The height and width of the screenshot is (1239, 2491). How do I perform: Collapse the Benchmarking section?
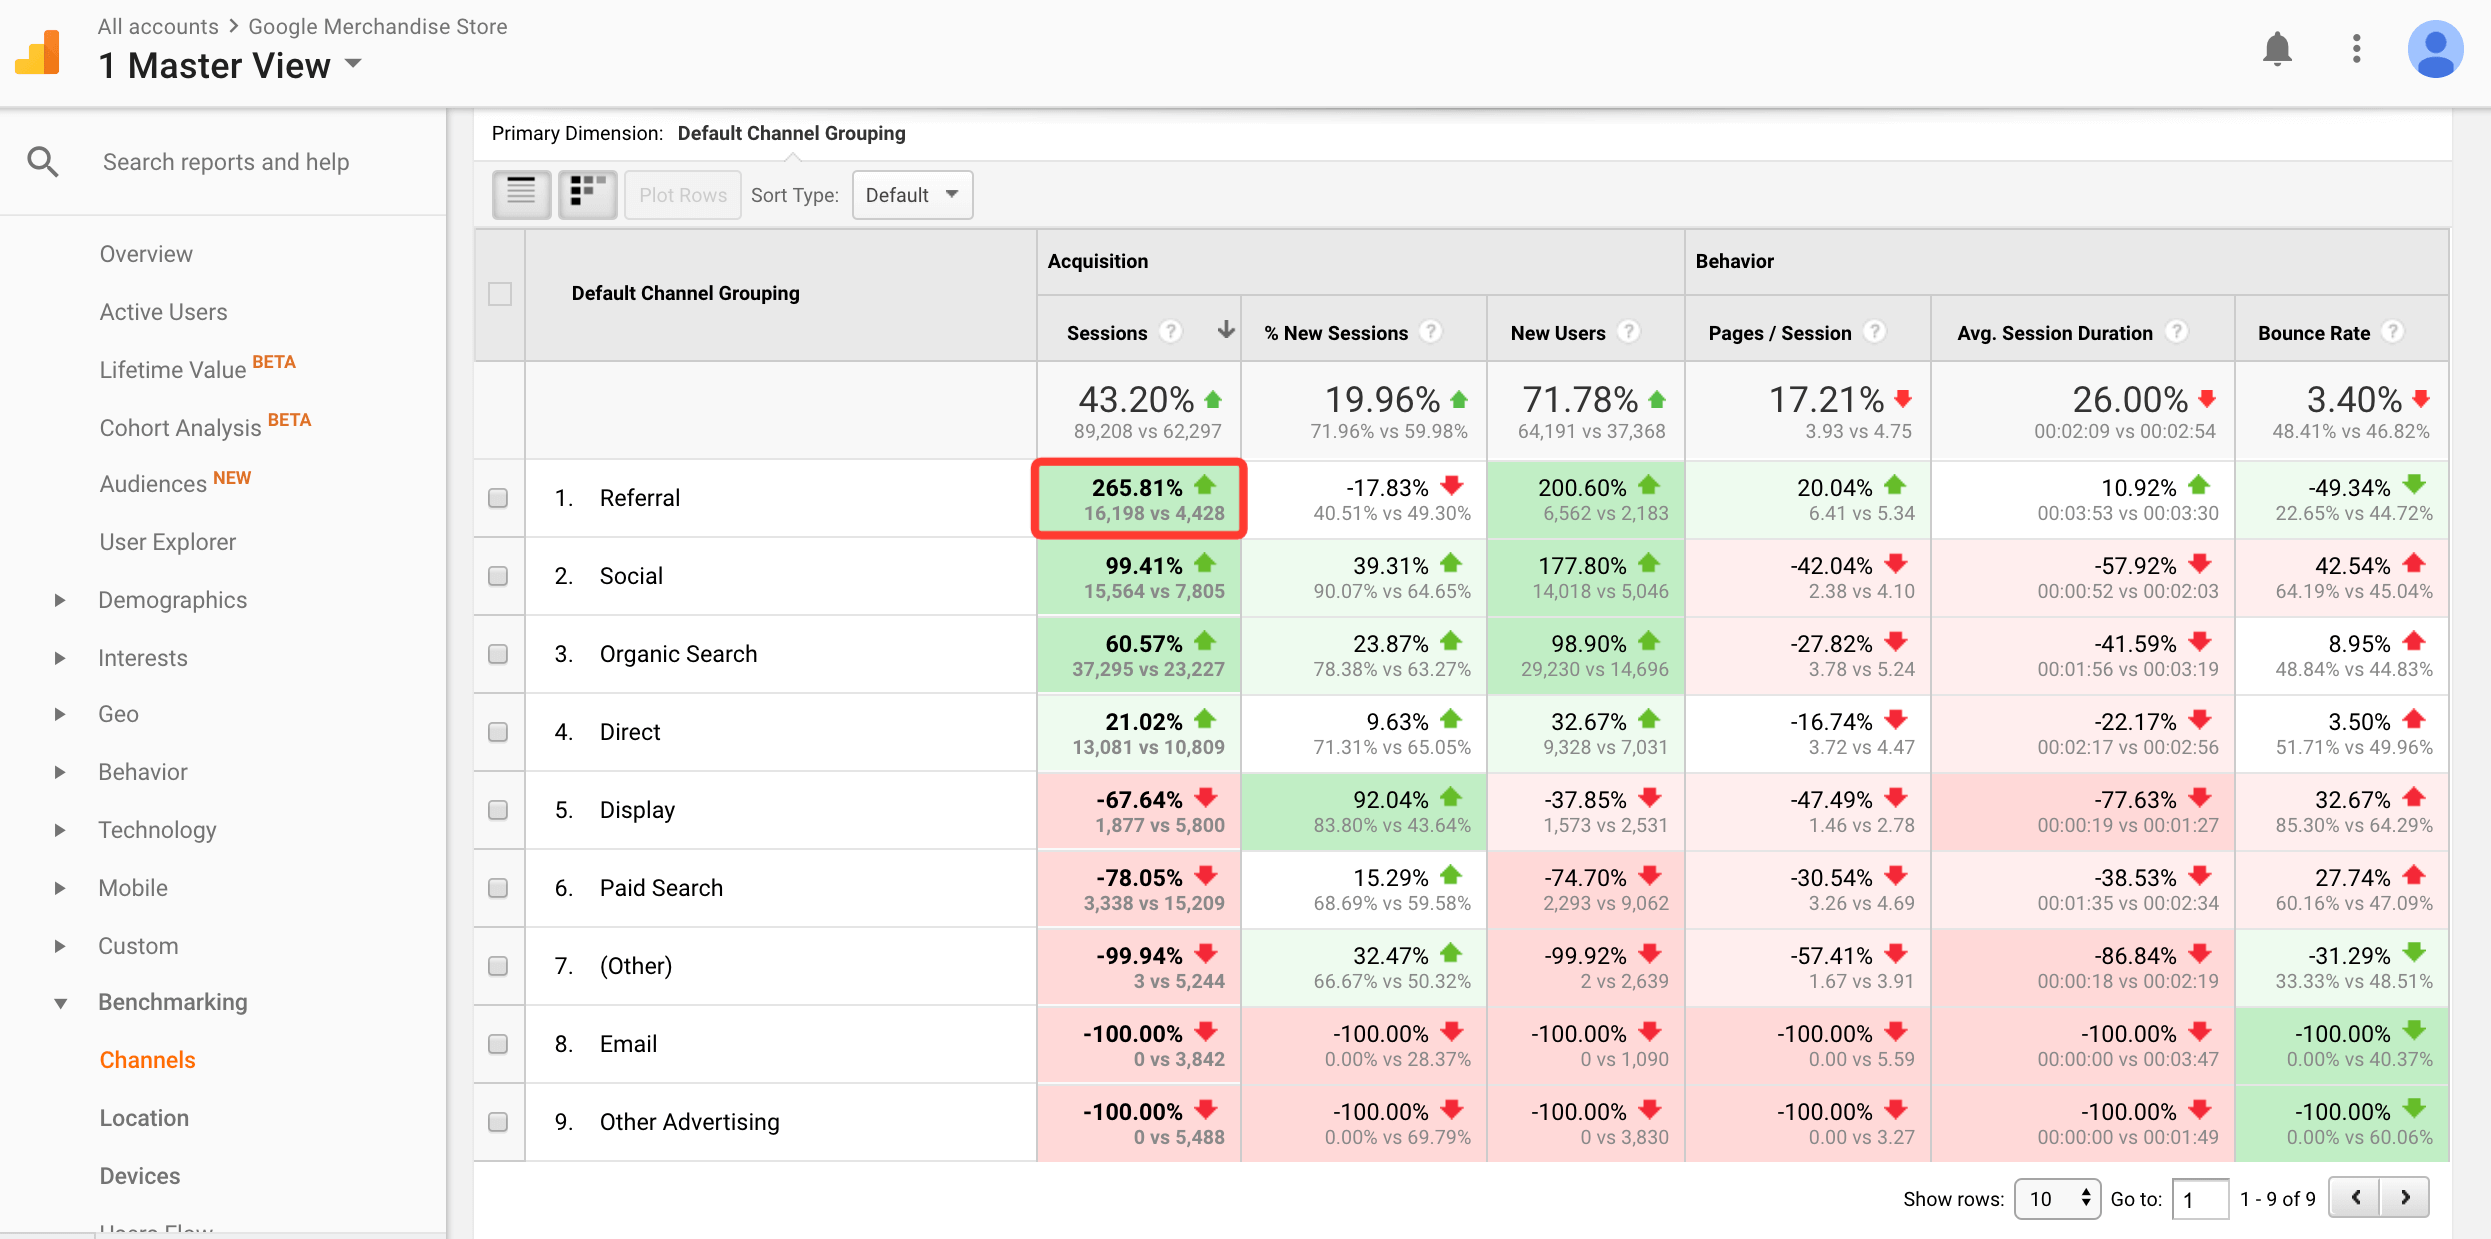click(x=60, y=1003)
